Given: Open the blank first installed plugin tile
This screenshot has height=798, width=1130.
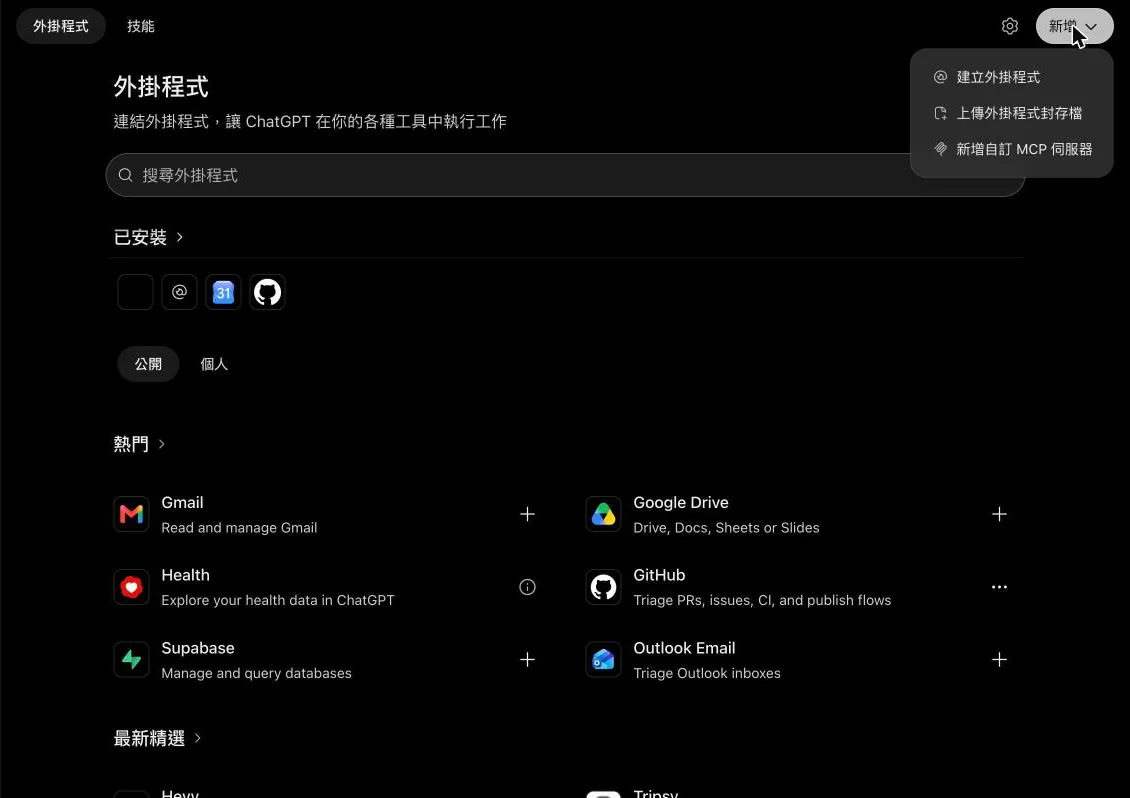Looking at the screenshot, I should pos(135,292).
